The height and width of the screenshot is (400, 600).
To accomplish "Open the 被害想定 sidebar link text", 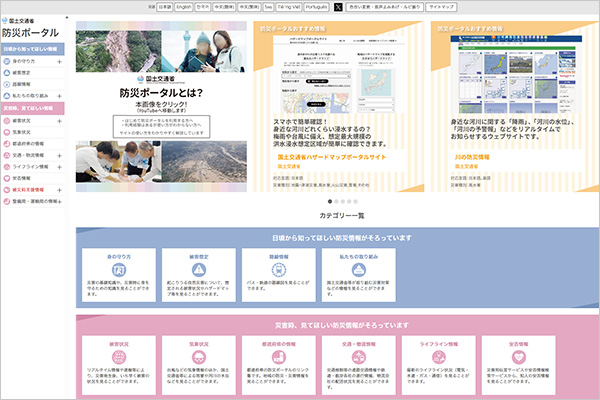I will [x=21, y=73].
